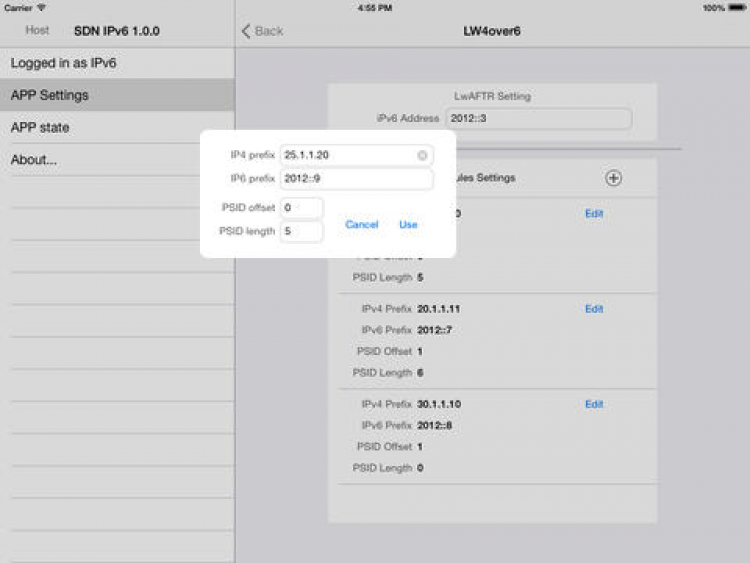Image resolution: width=750 pixels, height=563 pixels.
Task: Edit the 20.1.1.11 rule
Action: click(x=594, y=309)
